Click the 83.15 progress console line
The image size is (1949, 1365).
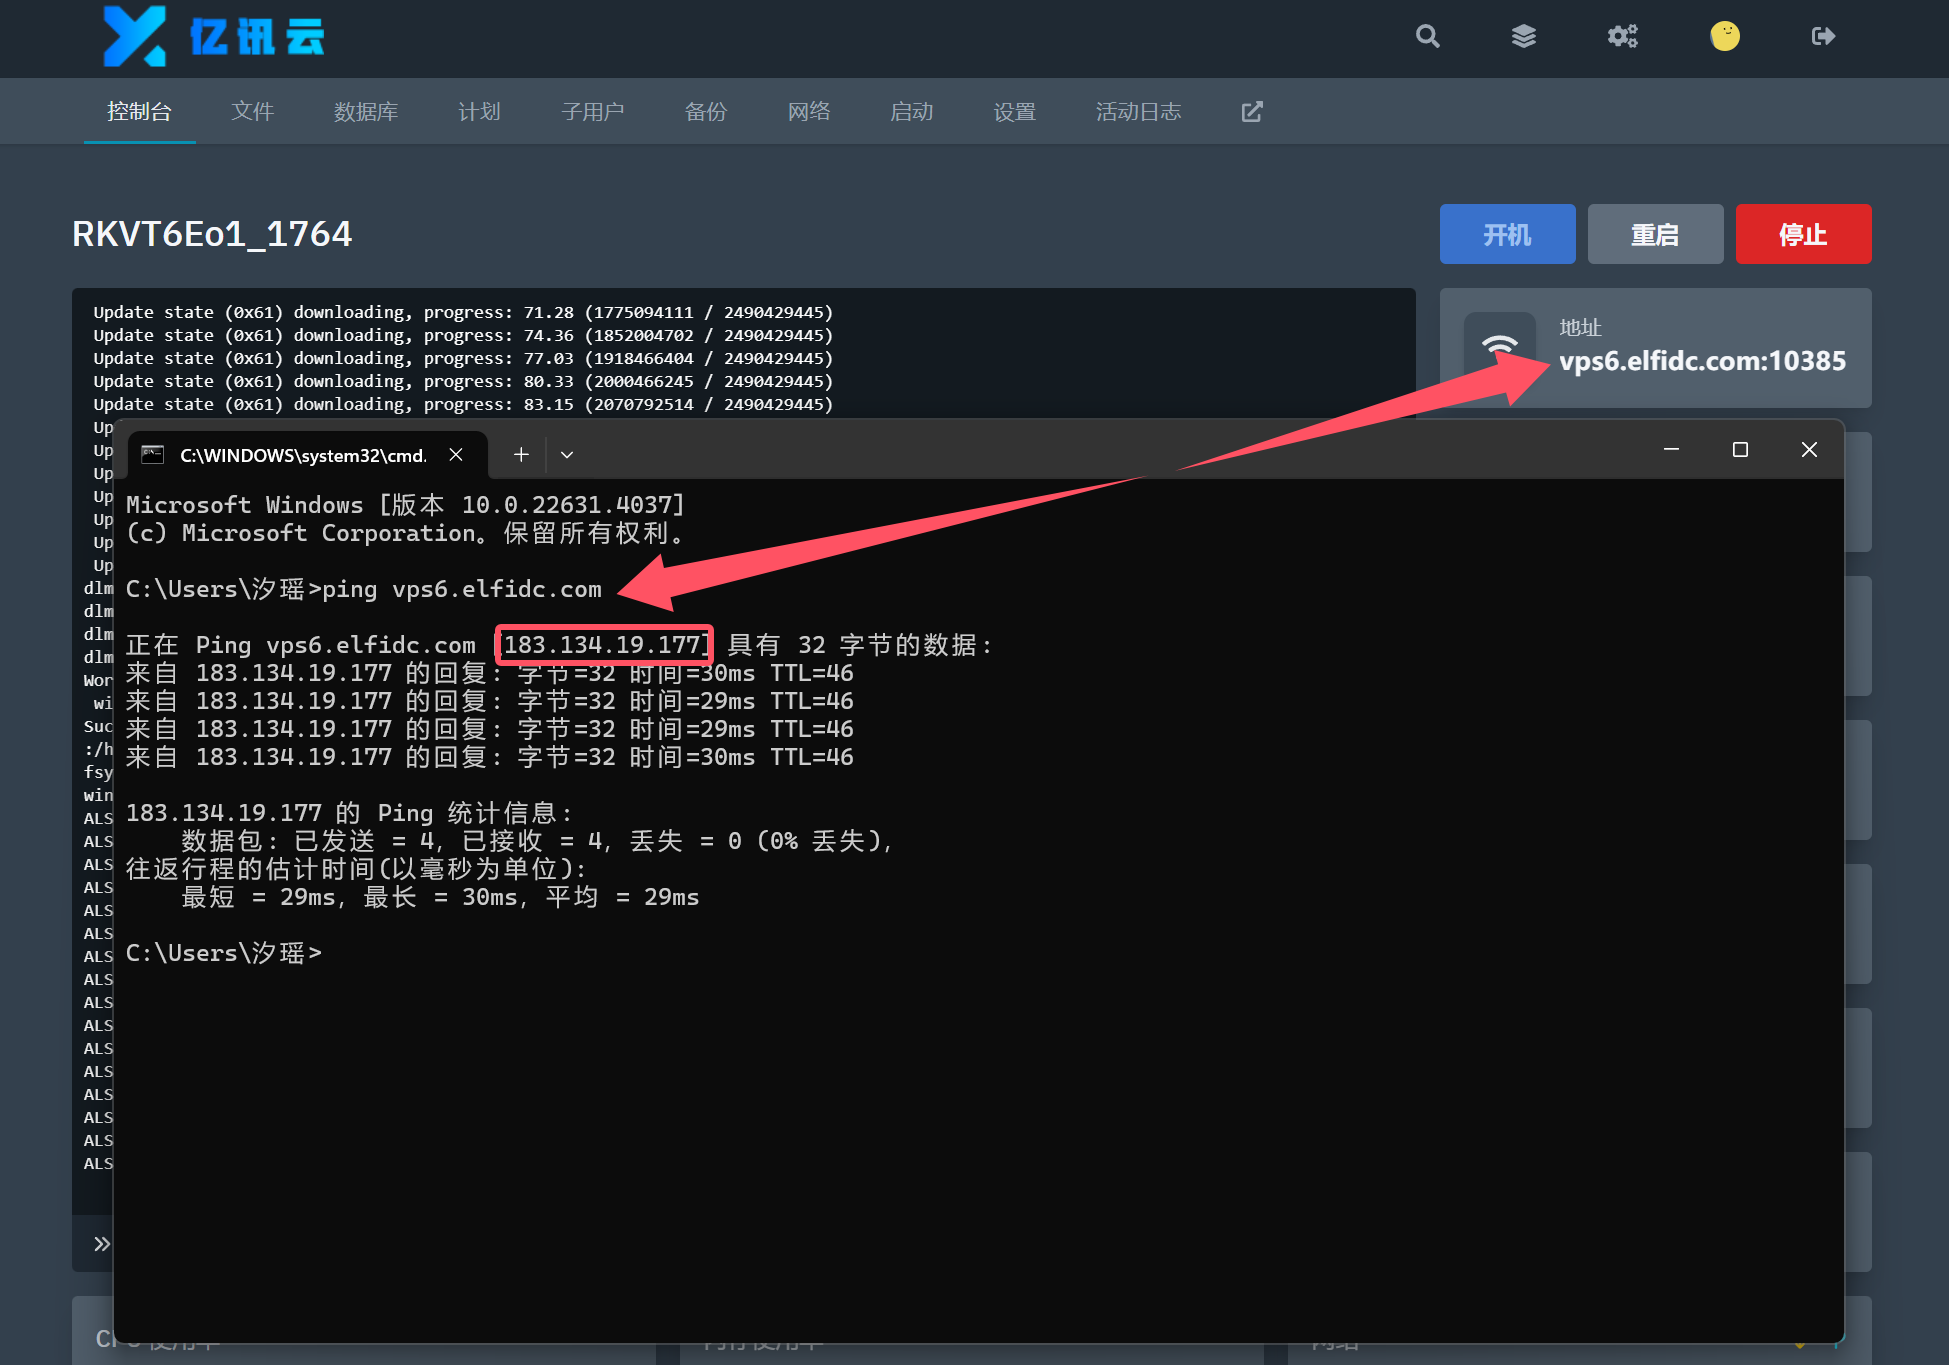point(463,404)
